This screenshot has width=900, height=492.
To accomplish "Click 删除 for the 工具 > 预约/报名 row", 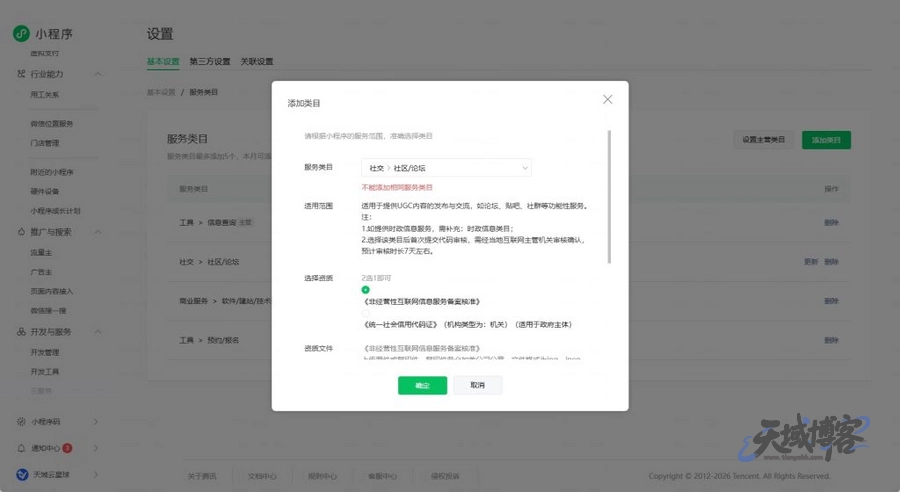I will (831, 340).
